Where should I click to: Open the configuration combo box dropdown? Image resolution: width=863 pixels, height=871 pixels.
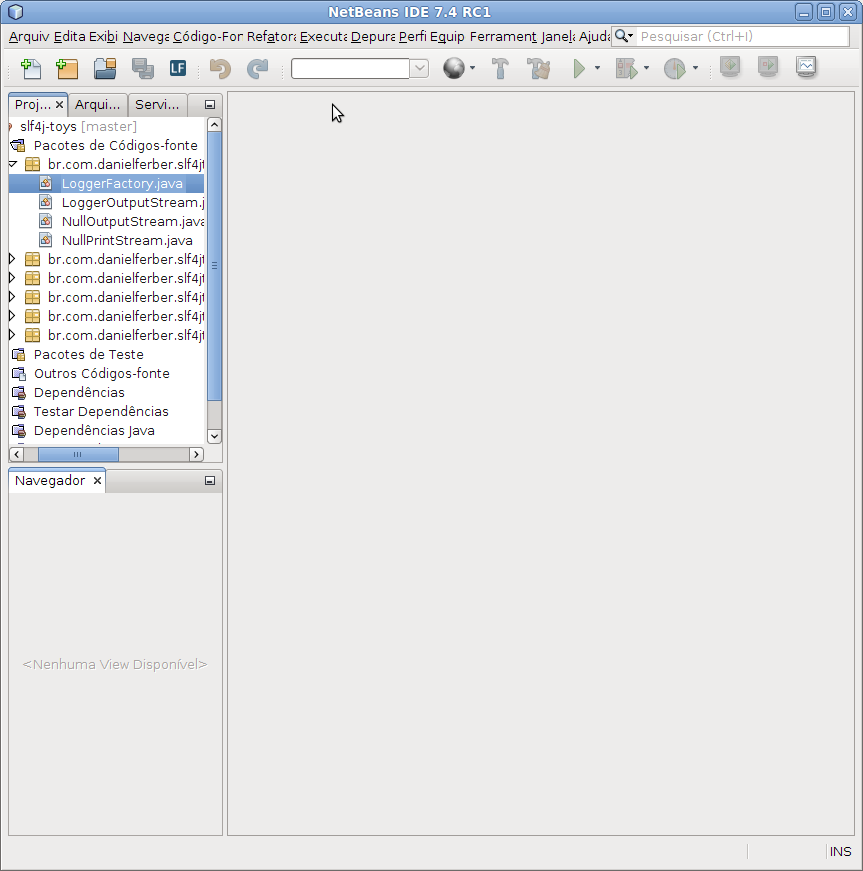[419, 68]
